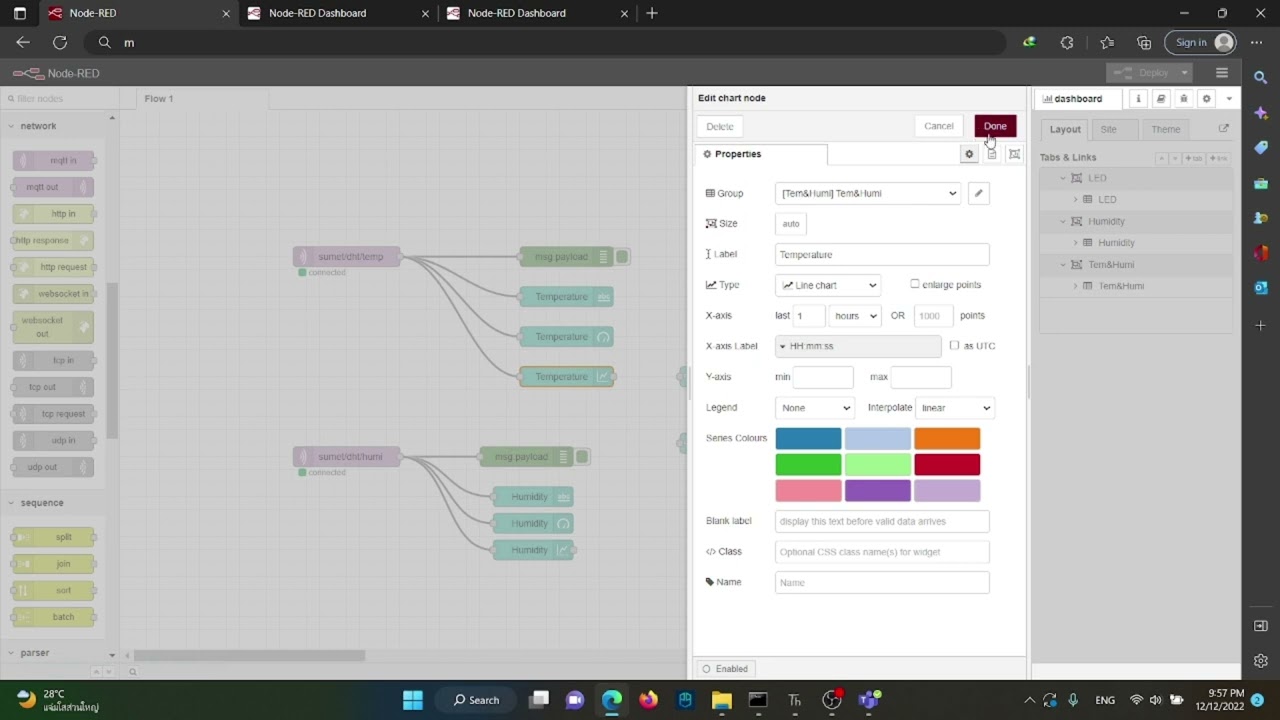Select the Properties tab in edit panel
This screenshot has height=720, width=1280.
pos(761,154)
